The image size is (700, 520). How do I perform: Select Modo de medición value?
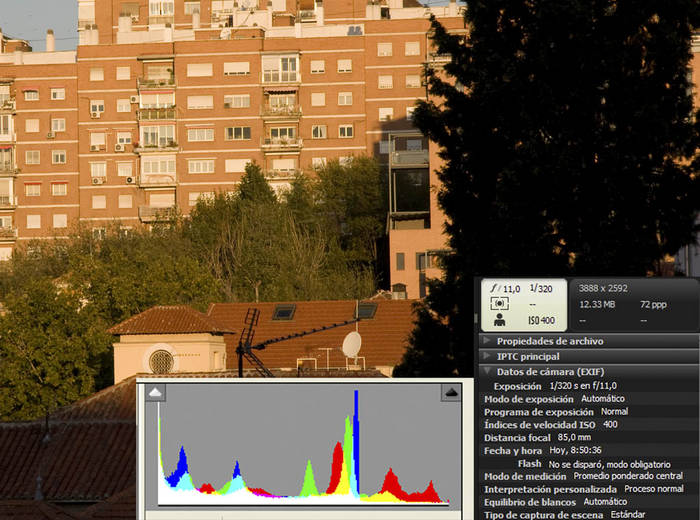click(x=628, y=476)
